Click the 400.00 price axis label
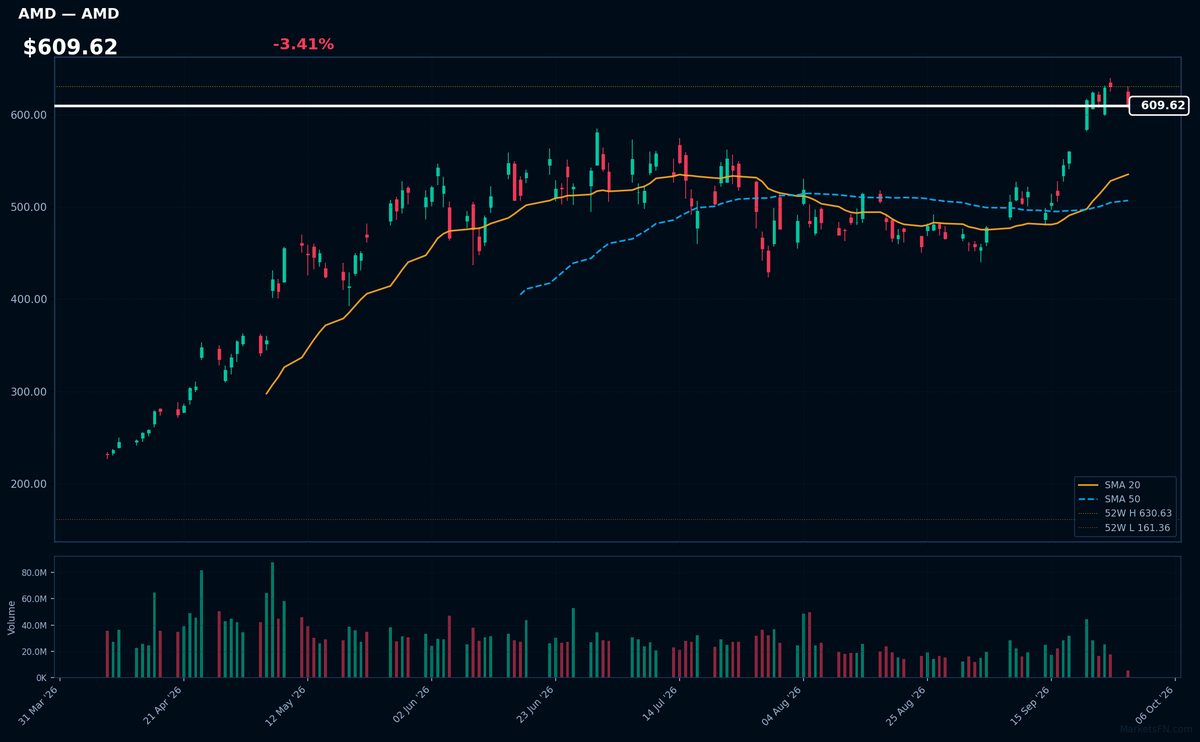This screenshot has width=1200, height=742. 28,299
